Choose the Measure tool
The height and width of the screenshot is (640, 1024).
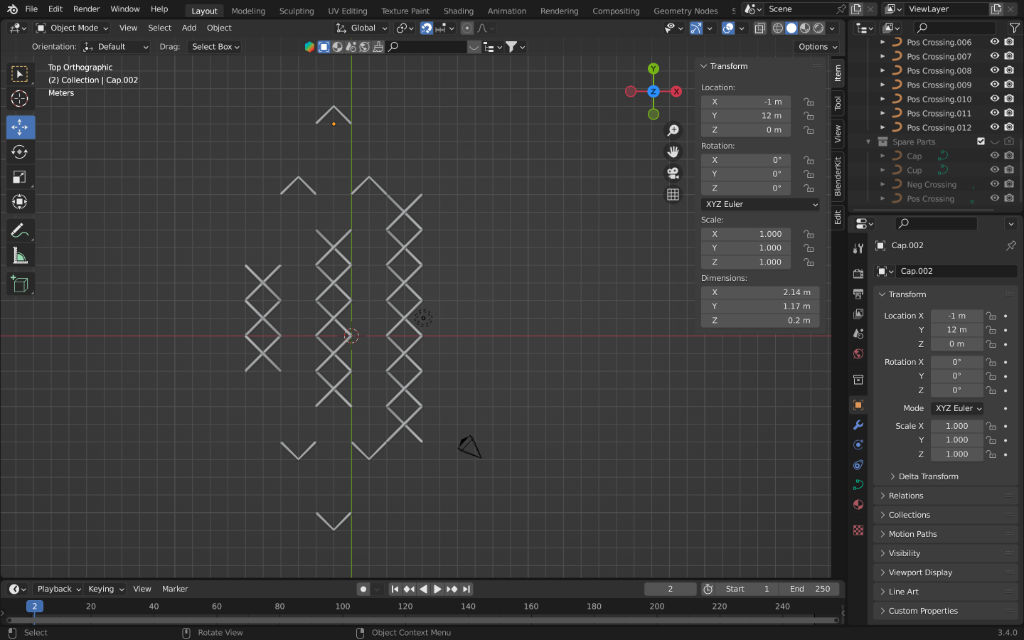pos(20,256)
